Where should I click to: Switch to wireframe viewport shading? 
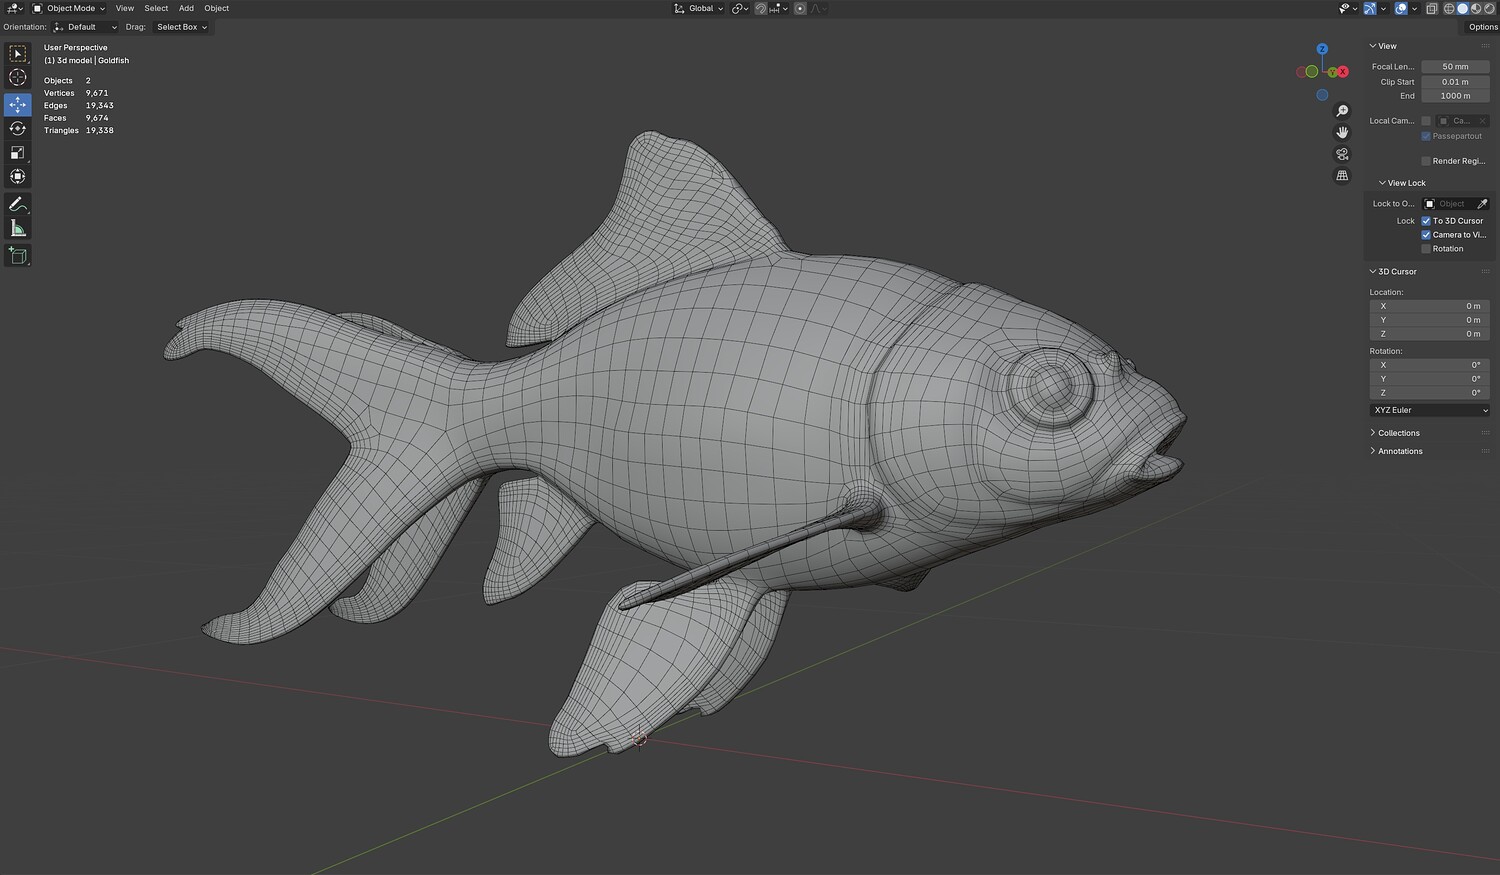point(1448,8)
